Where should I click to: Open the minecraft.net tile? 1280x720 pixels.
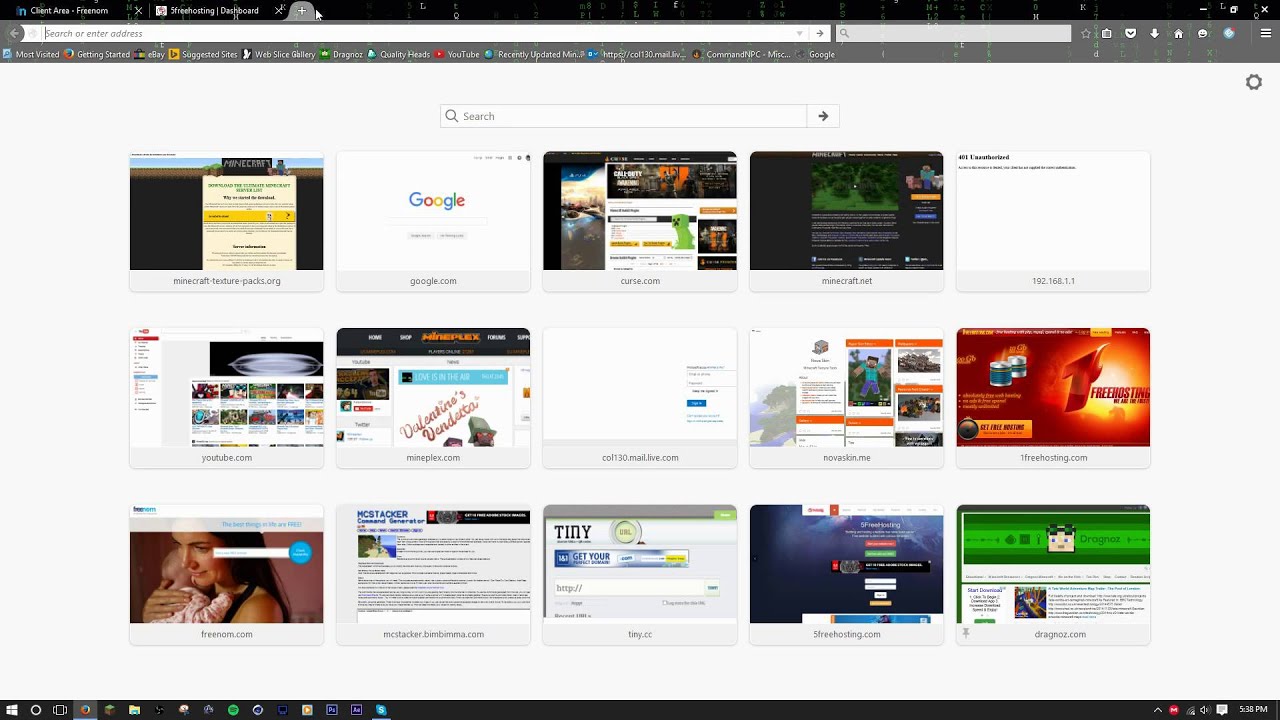click(x=846, y=222)
